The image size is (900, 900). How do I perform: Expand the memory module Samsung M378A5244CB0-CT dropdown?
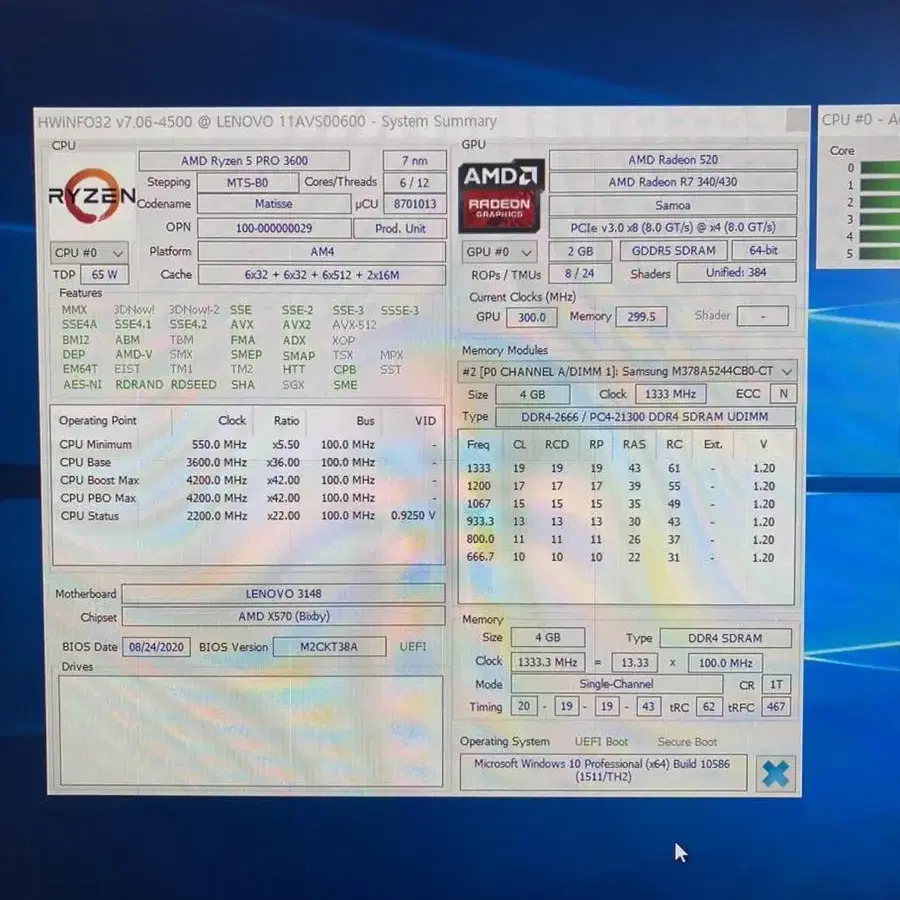tap(627, 371)
